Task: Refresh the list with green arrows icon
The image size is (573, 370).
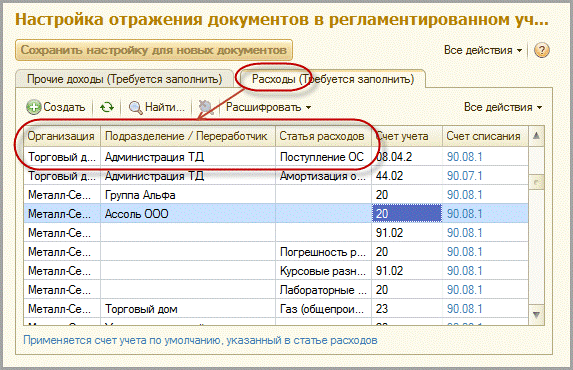Action: 107,107
